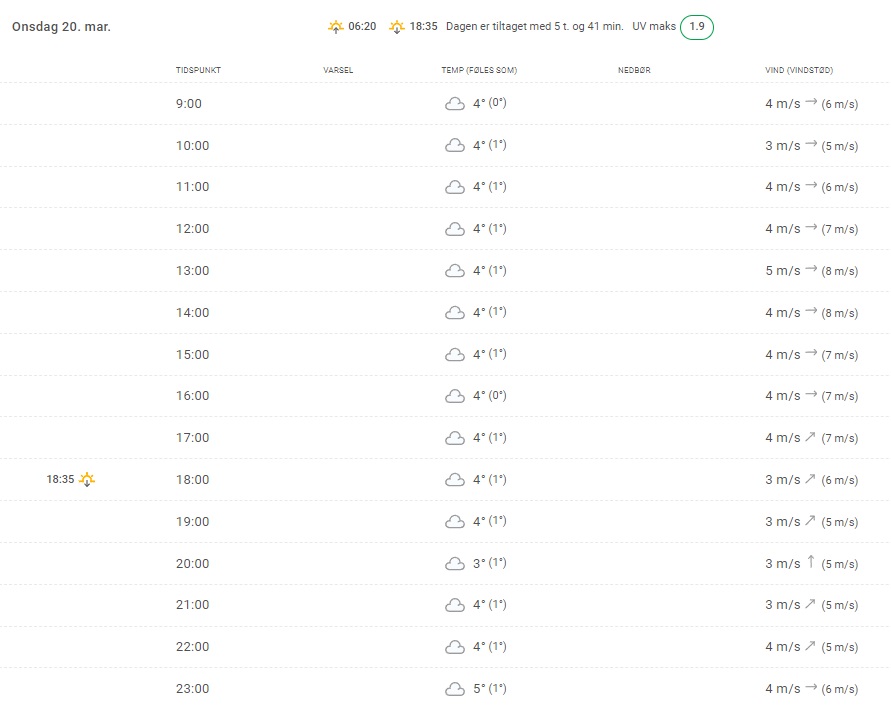
Task: Click the cloud icon in the 9:00 row
Action: tap(455, 104)
